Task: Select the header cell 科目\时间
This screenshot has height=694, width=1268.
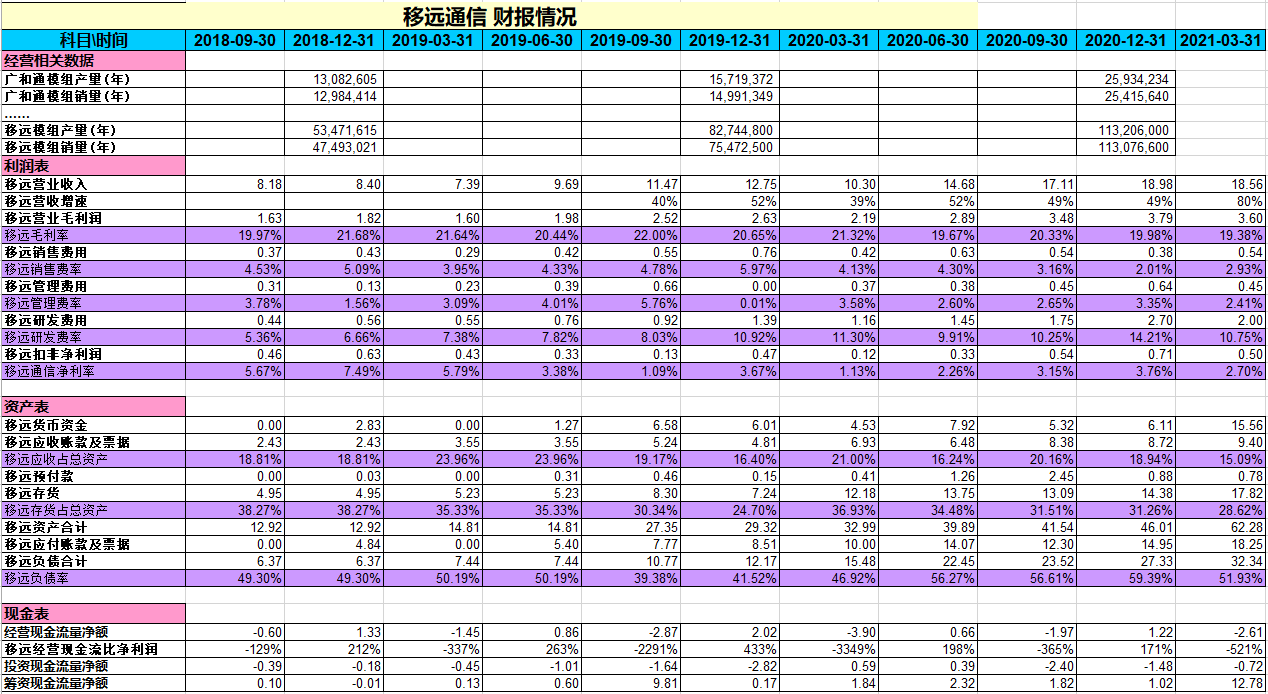Action: pyautogui.click(x=93, y=41)
